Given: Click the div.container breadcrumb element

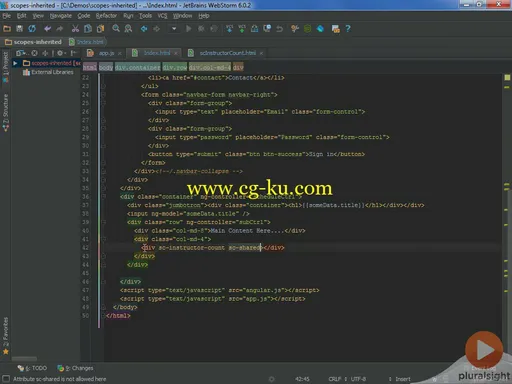Looking at the screenshot, I should (137, 67).
